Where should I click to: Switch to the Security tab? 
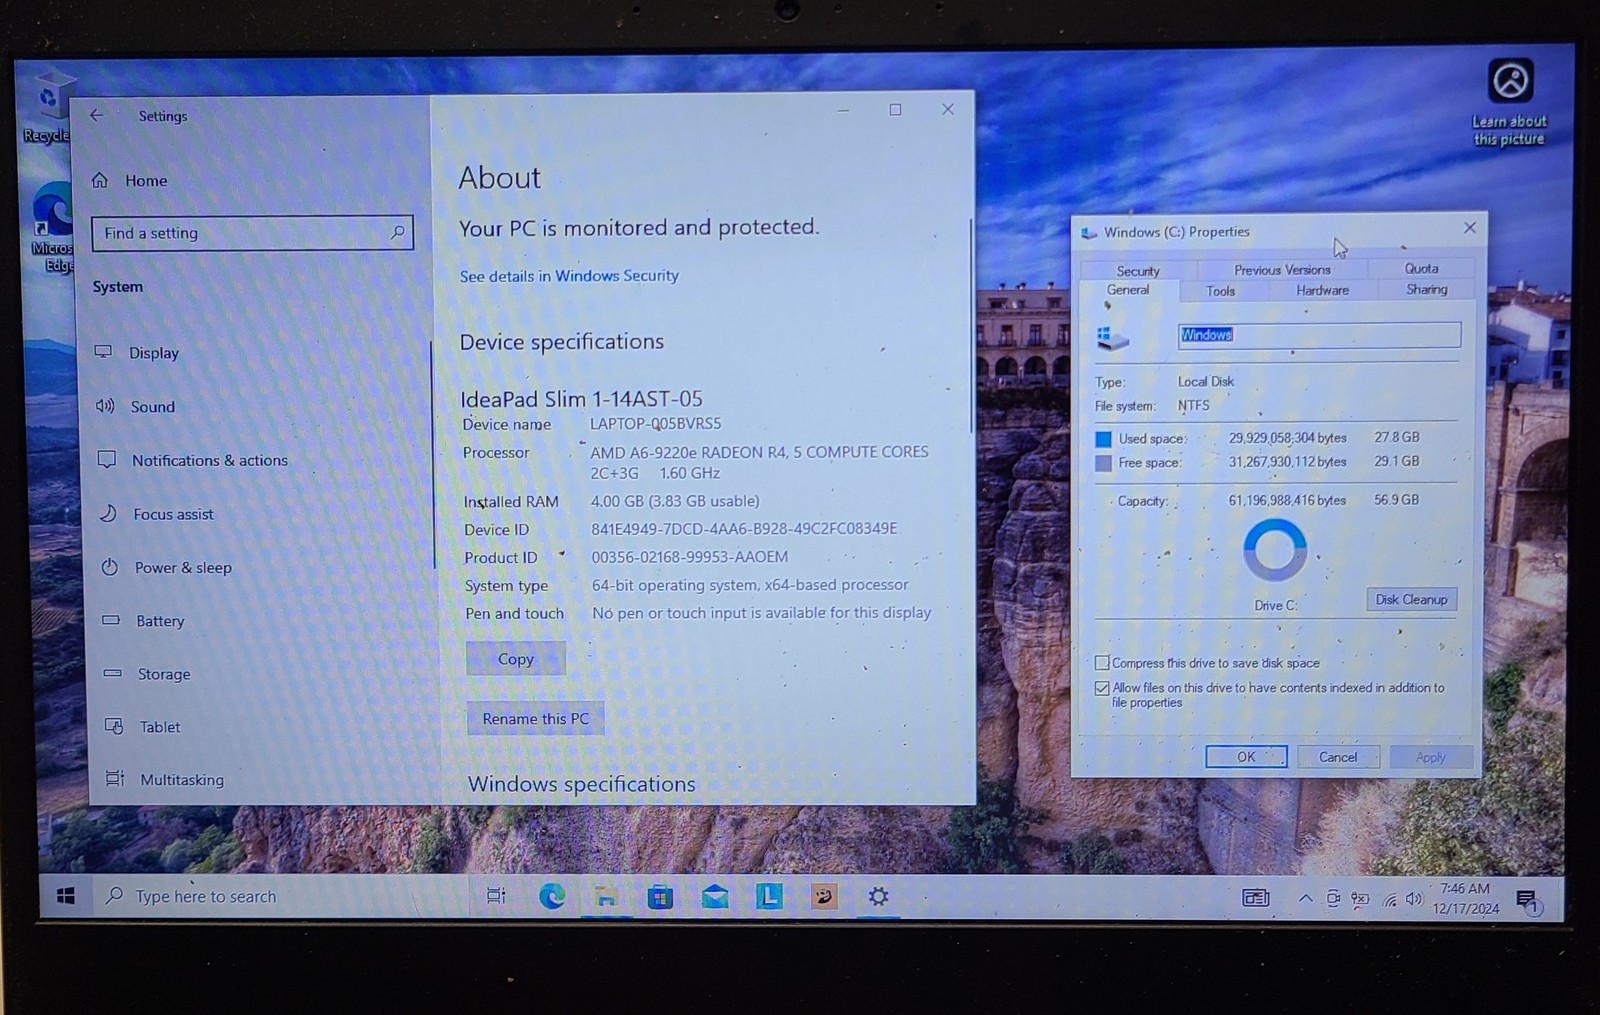[x=1138, y=270]
